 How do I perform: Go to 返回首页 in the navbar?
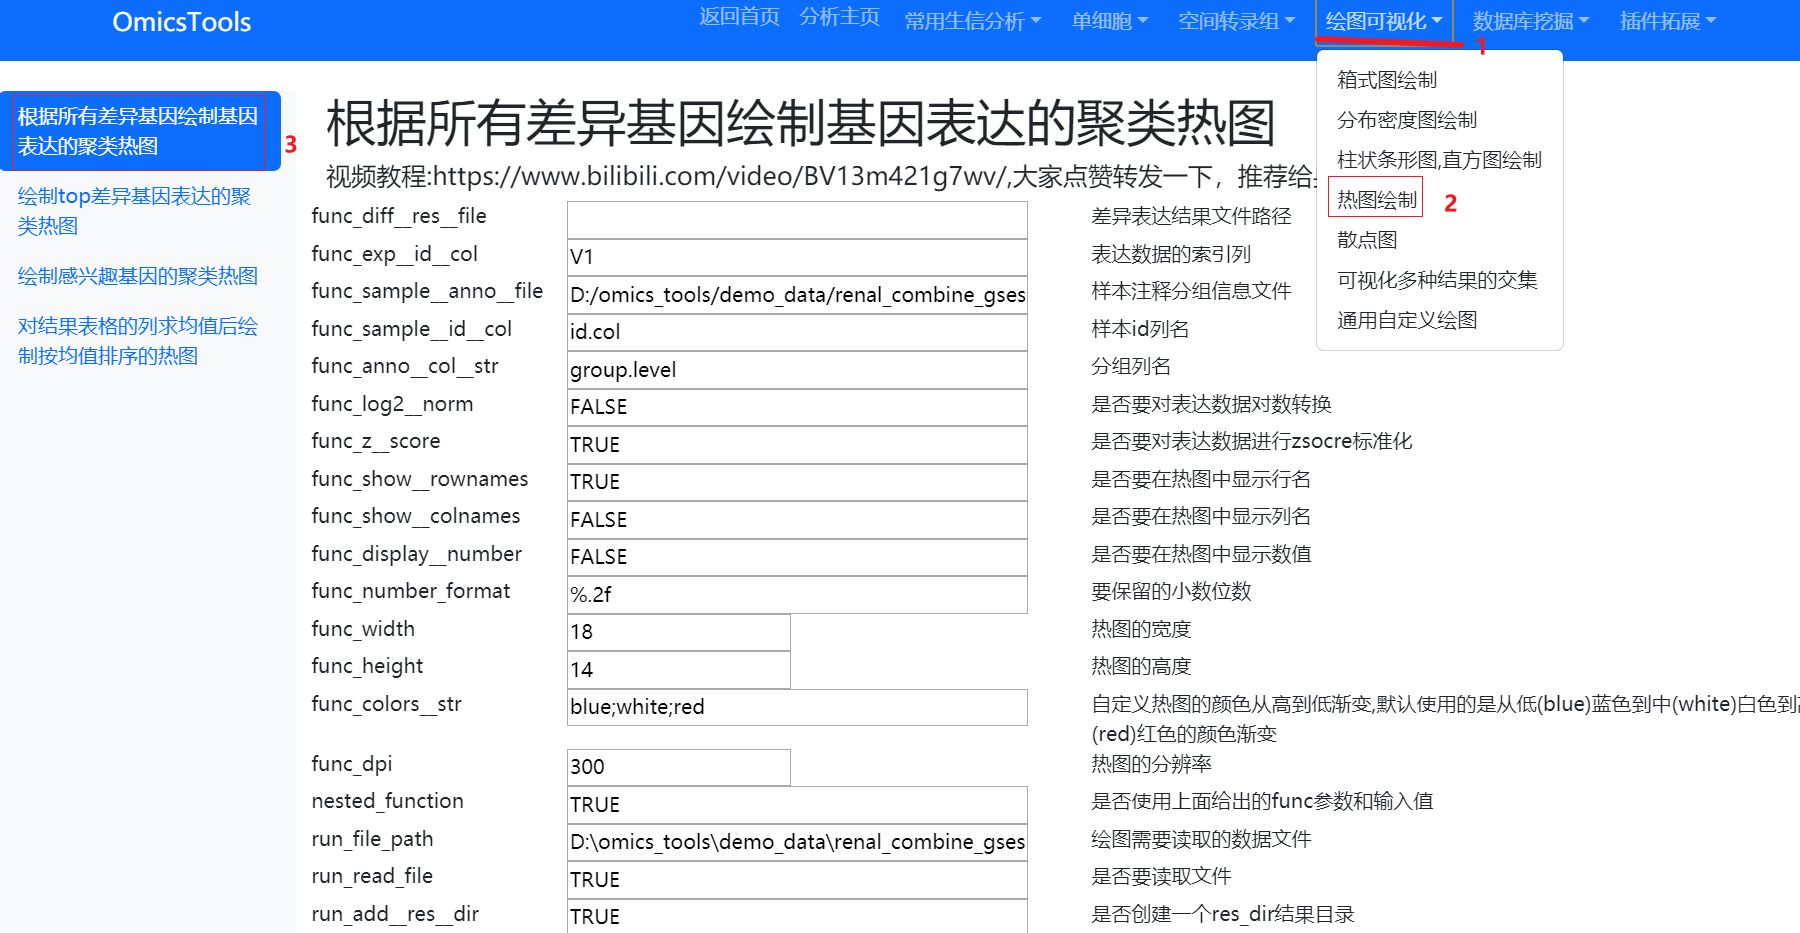739,17
